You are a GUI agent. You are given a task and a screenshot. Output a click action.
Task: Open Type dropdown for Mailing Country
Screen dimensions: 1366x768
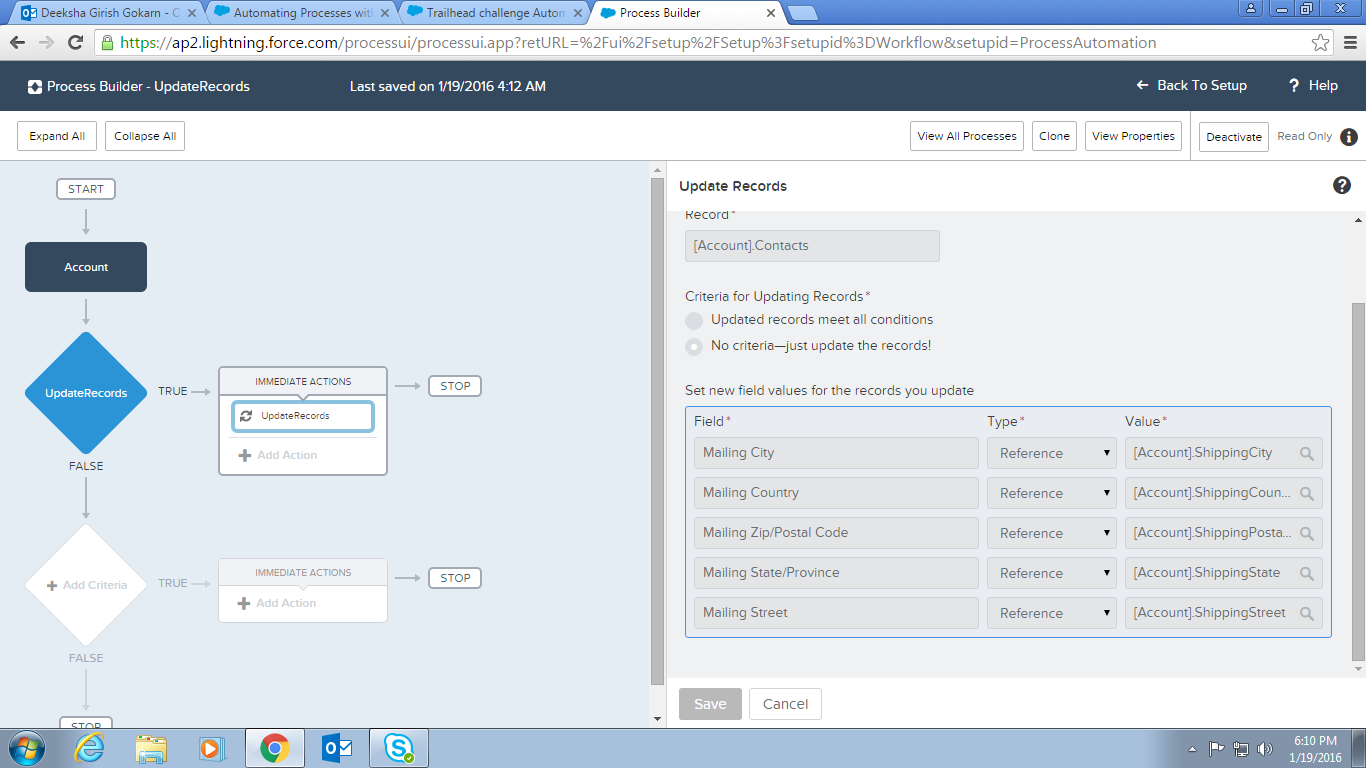(x=1052, y=493)
